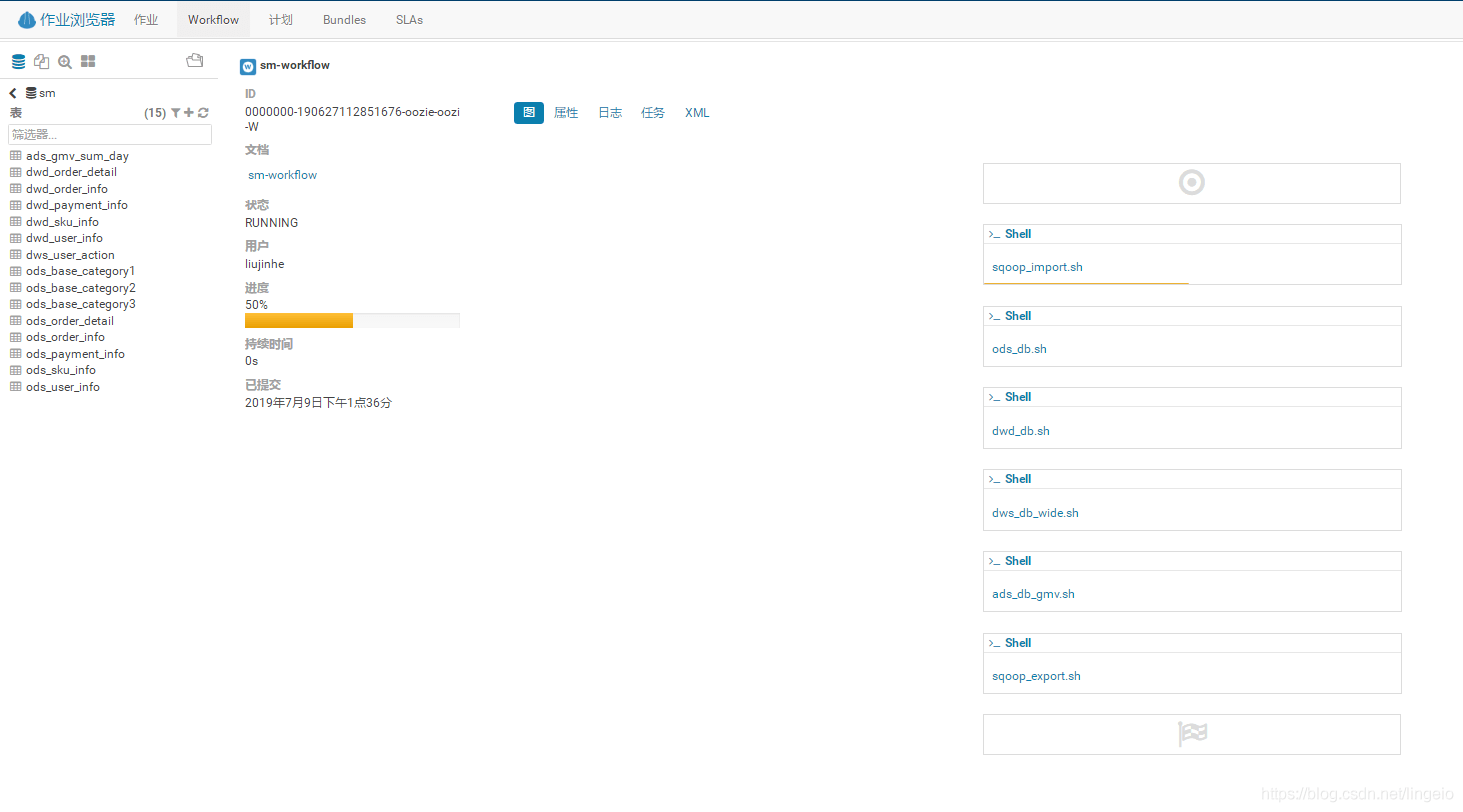The width and height of the screenshot is (1463, 812).
Task: Open the documents icon in left panel
Action: click(41, 62)
